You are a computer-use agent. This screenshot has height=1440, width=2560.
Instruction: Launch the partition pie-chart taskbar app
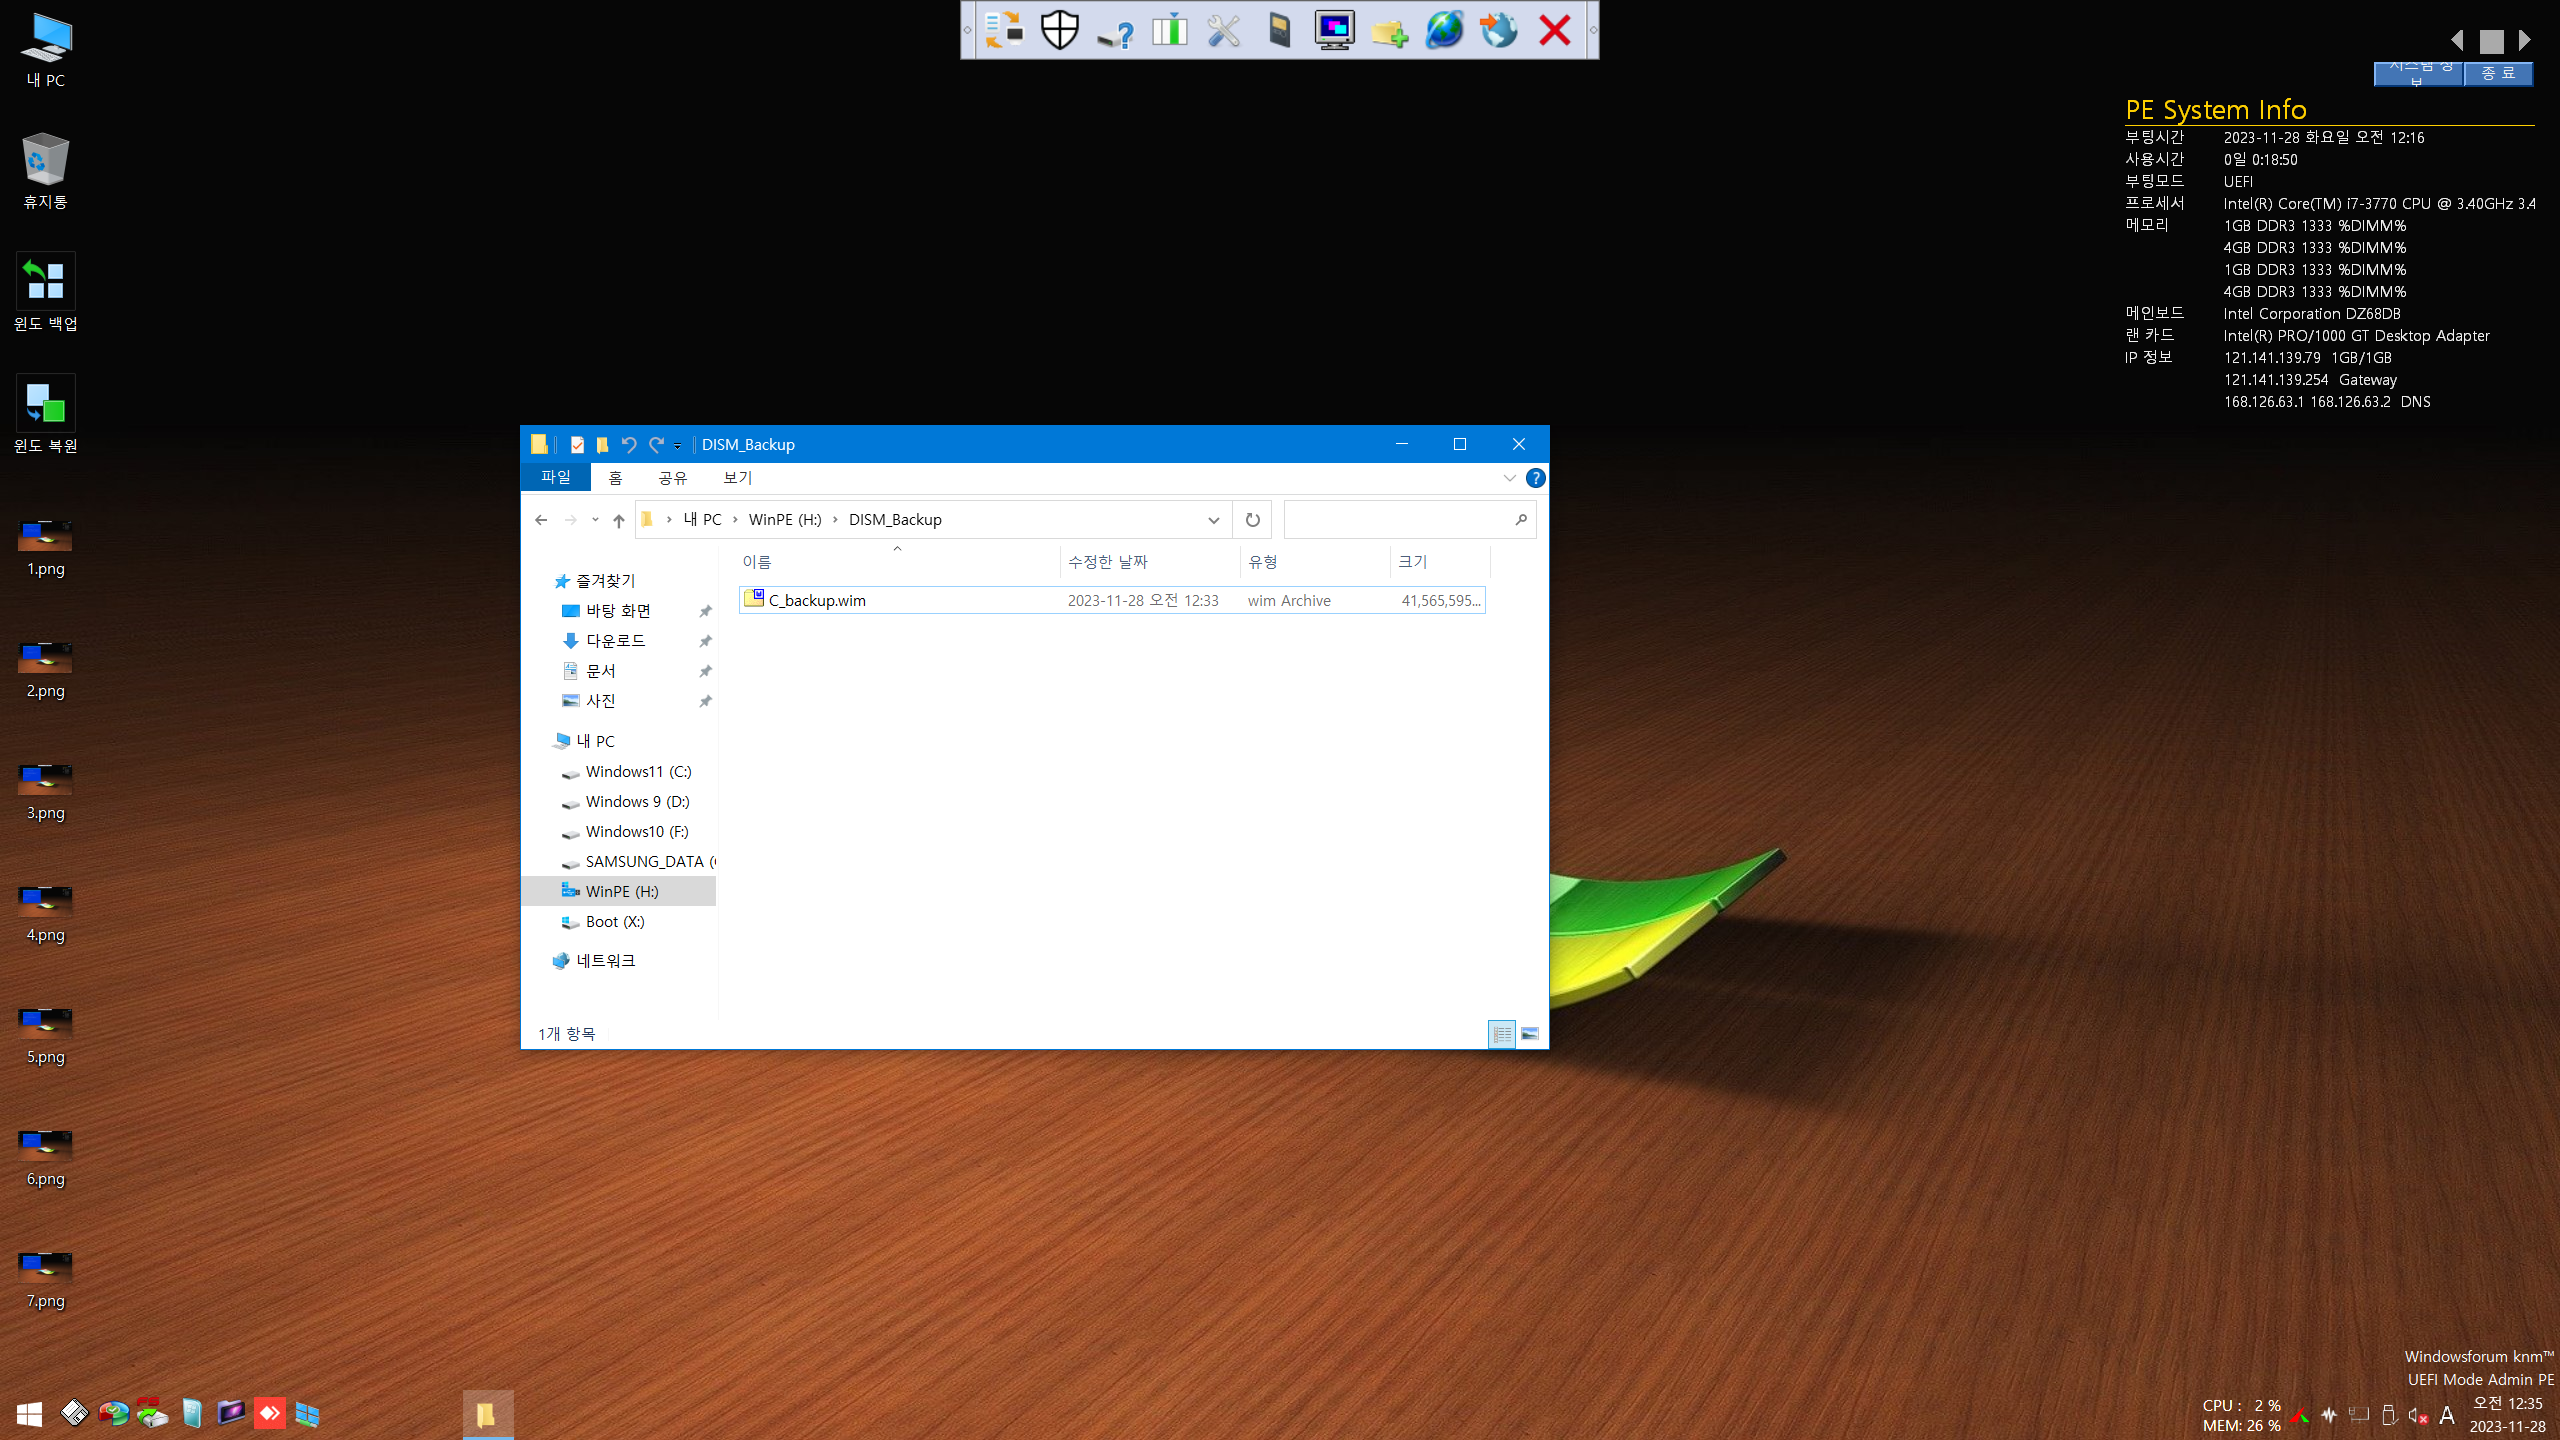coord(113,1413)
